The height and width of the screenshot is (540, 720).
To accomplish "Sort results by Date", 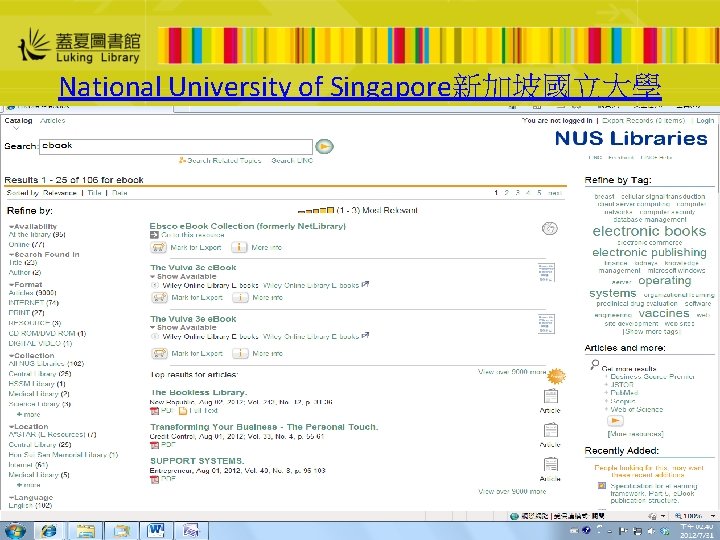I will pos(119,193).
